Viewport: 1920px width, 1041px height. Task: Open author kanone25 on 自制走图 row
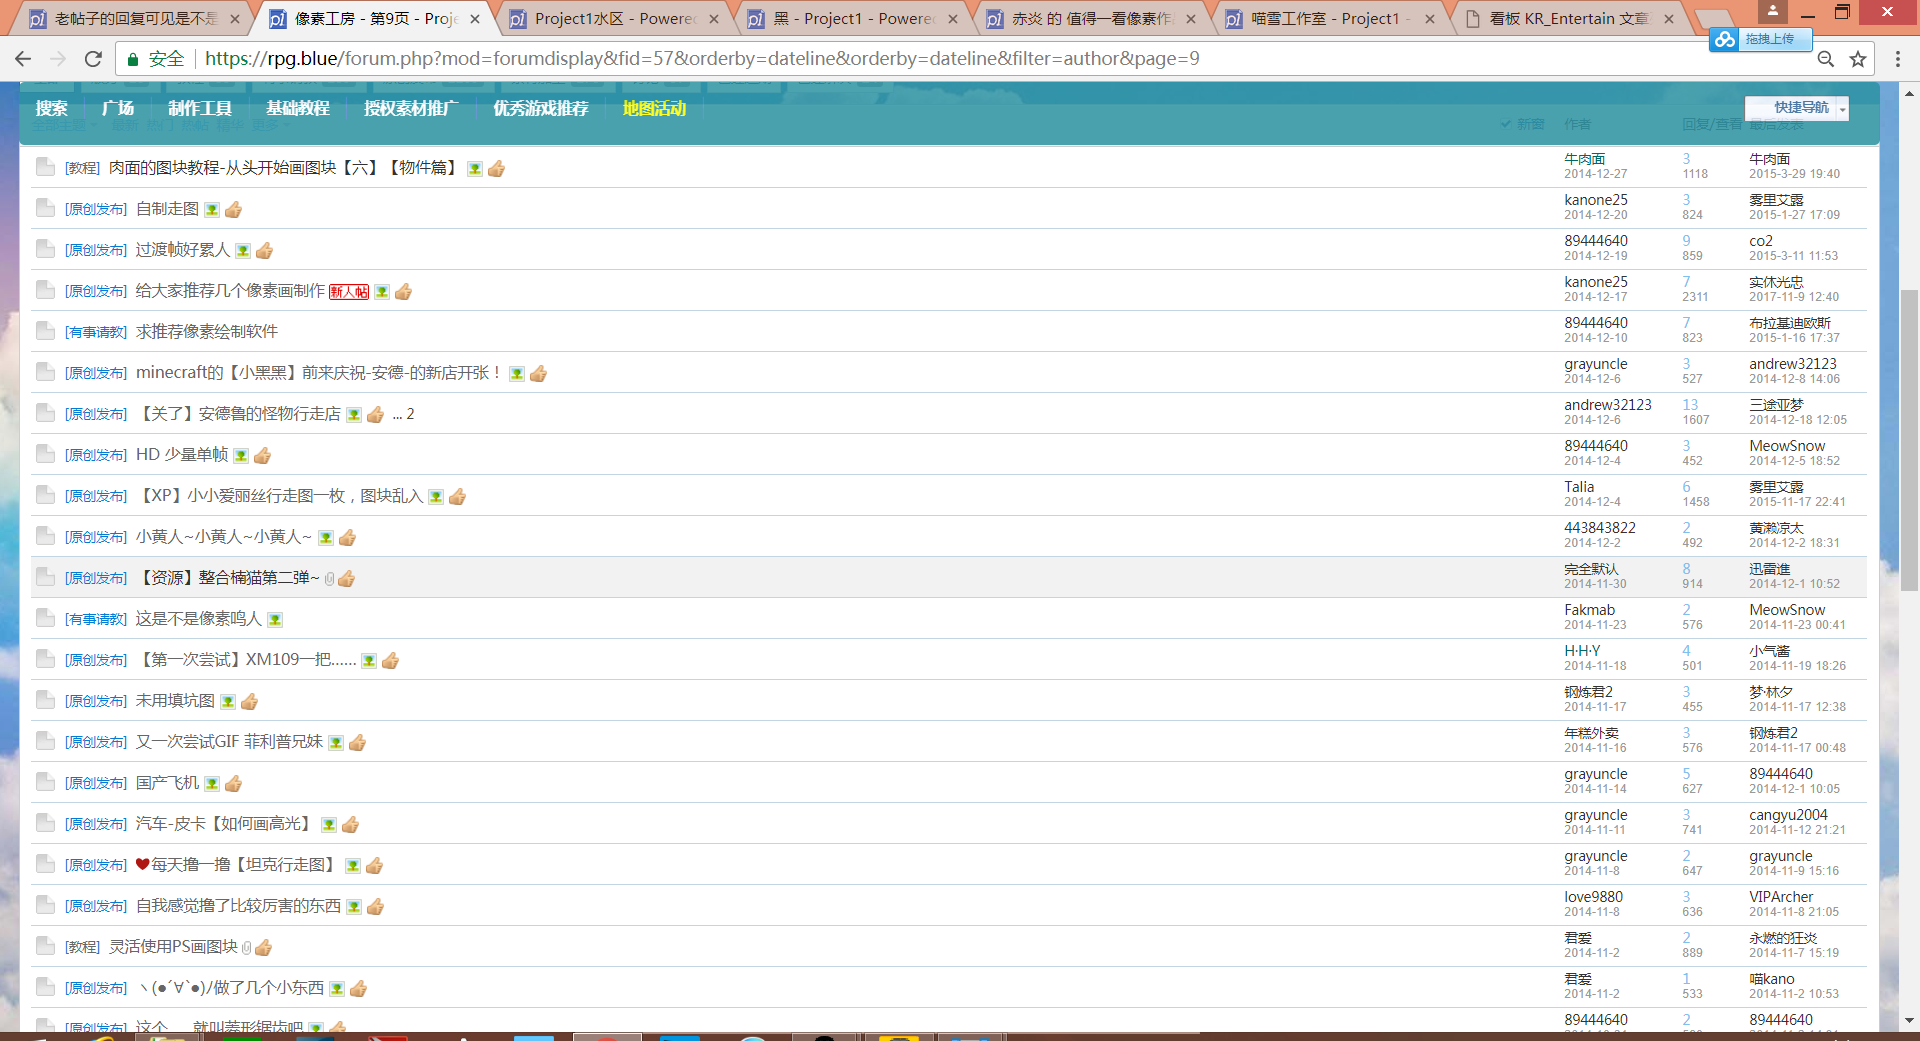point(1595,200)
